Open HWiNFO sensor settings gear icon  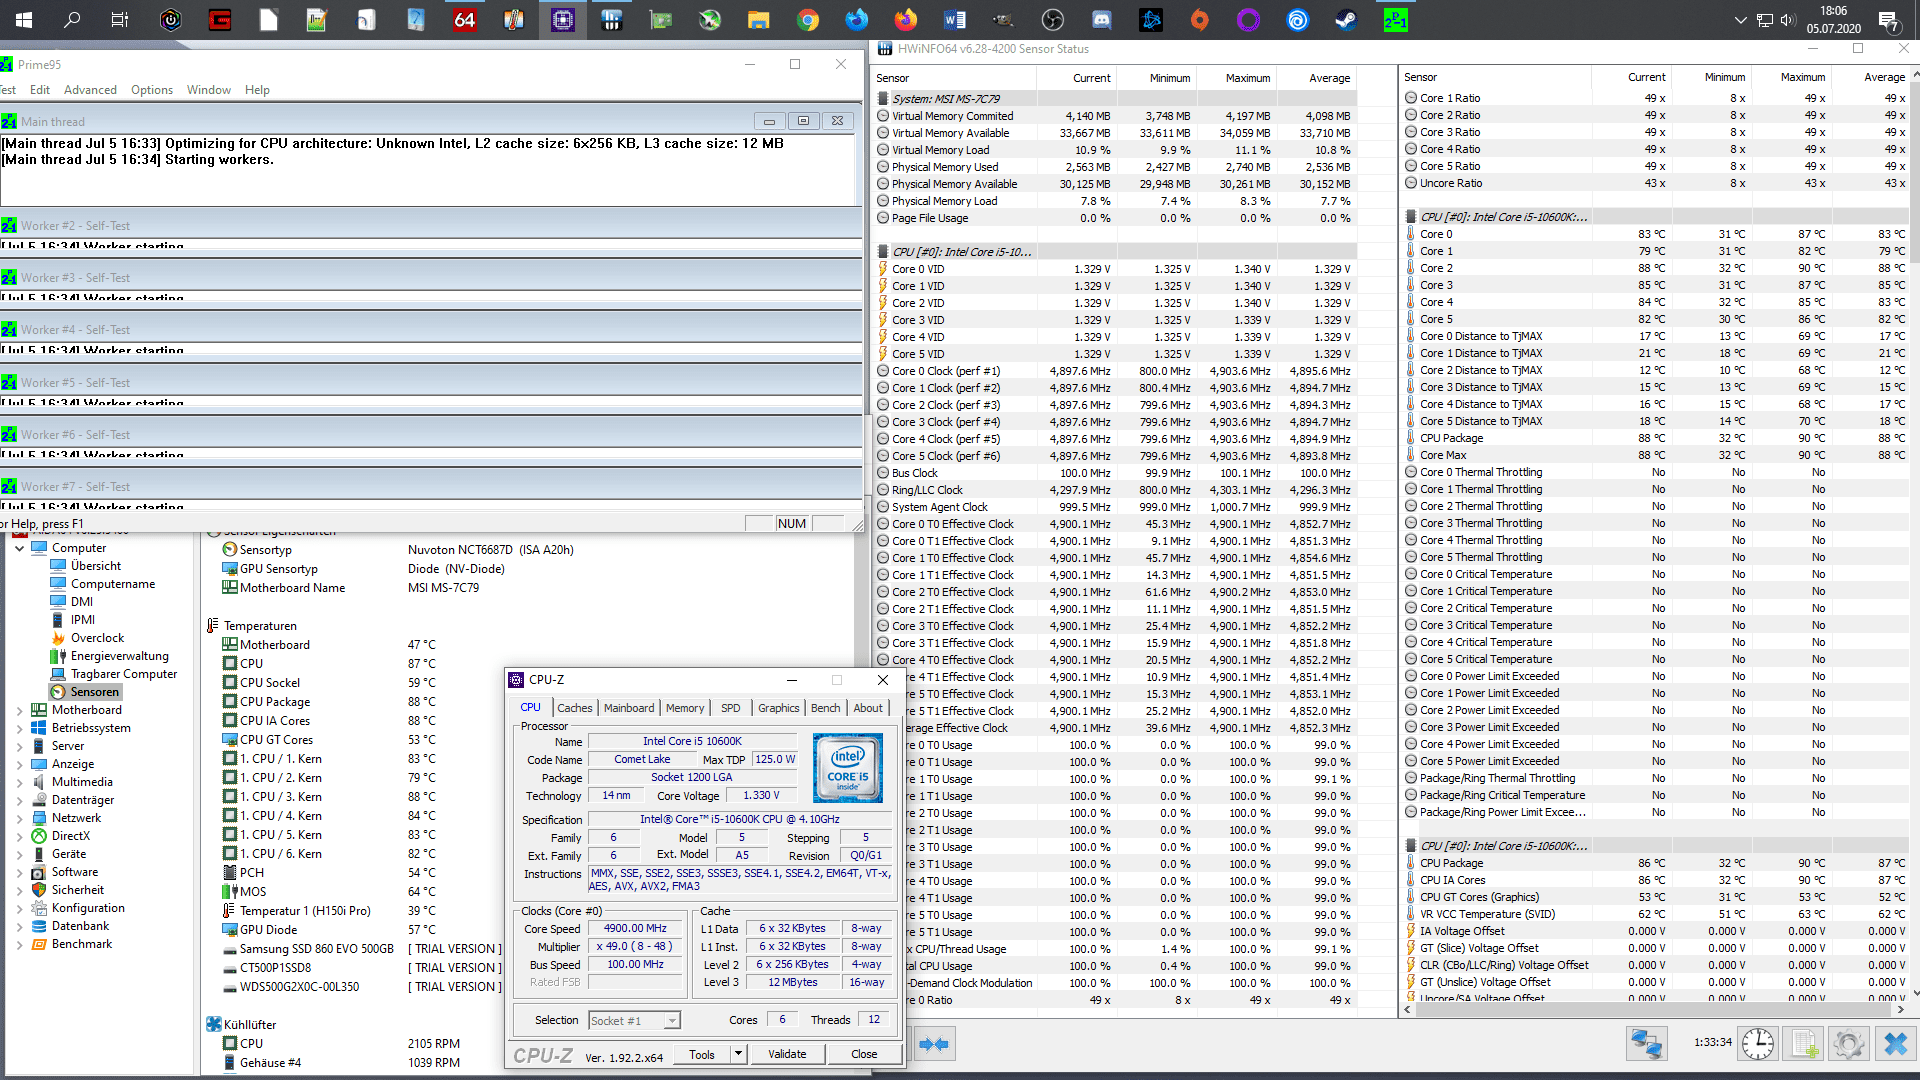click(x=1849, y=1044)
